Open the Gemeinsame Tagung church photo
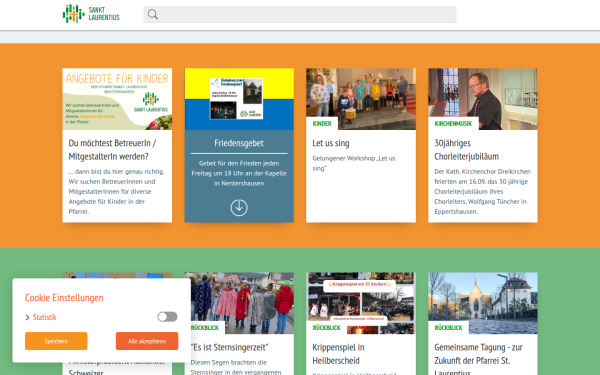 coord(483,303)
